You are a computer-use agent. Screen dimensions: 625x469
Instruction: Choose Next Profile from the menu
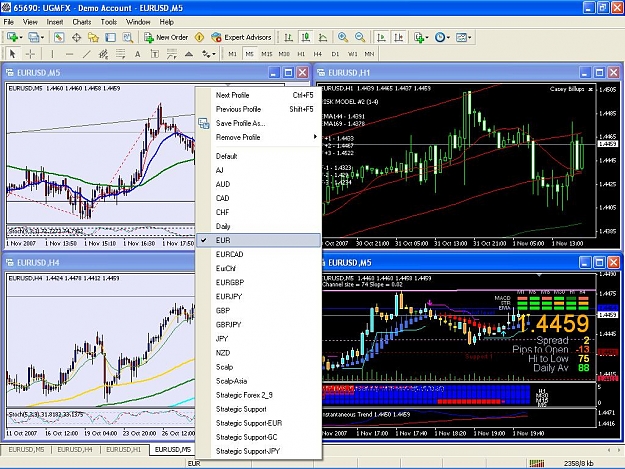tap(259, 95)
